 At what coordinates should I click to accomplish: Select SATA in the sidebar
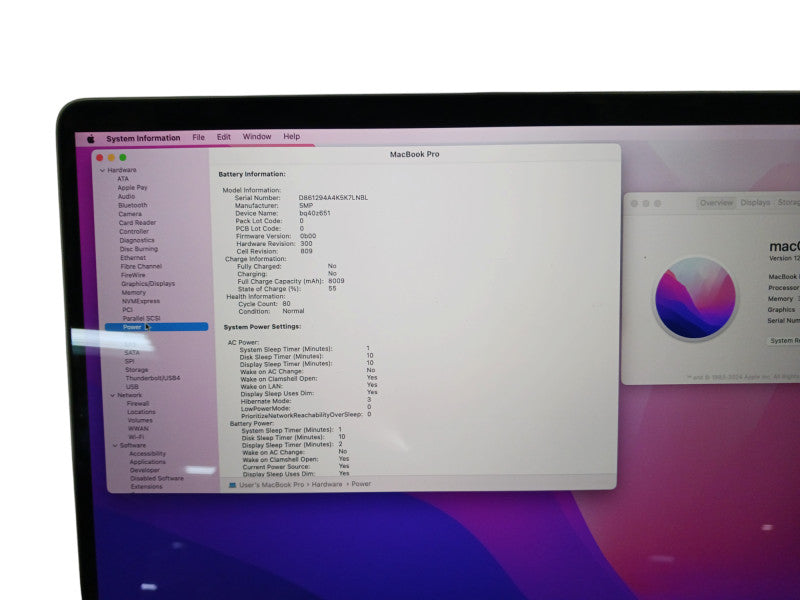pos(132,353)
